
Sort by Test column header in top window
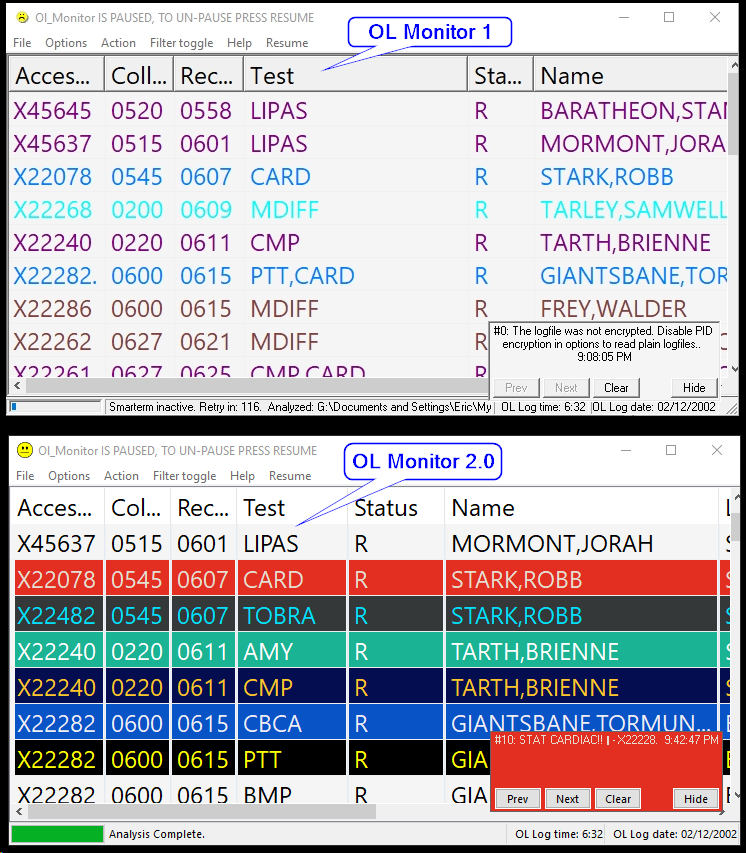(354, 76)
